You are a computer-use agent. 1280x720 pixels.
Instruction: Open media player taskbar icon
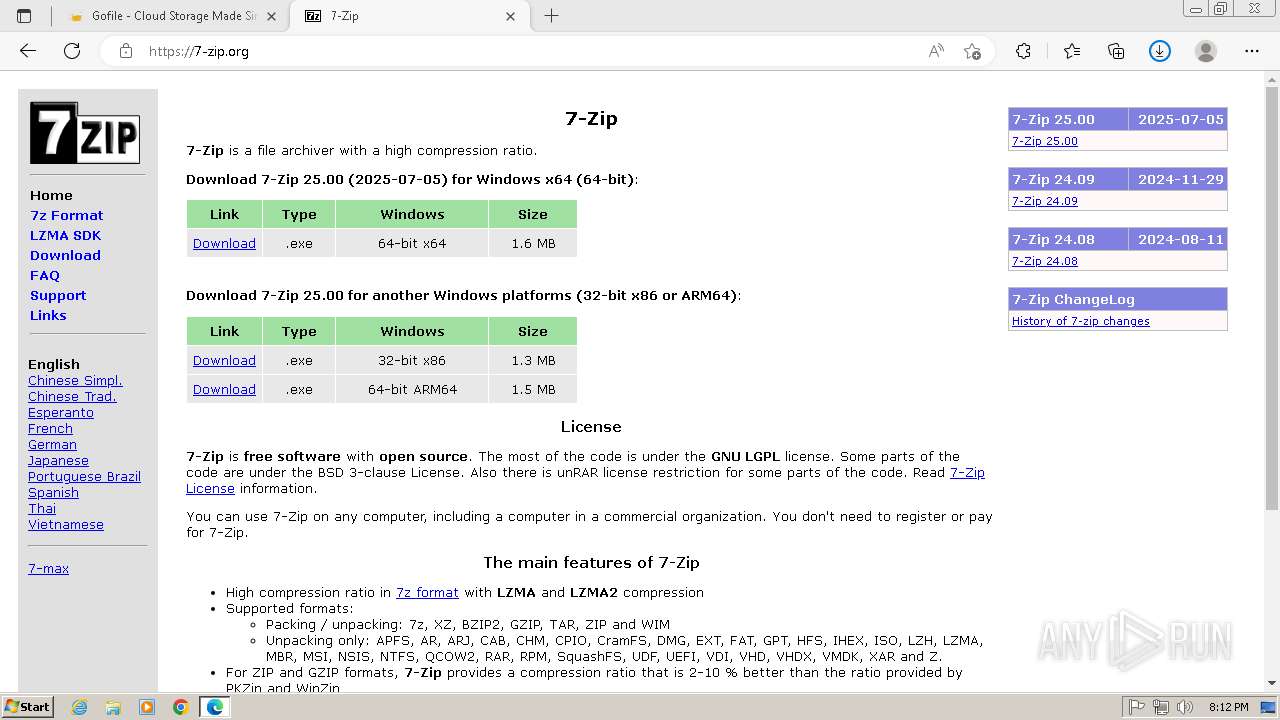[147, 707]
